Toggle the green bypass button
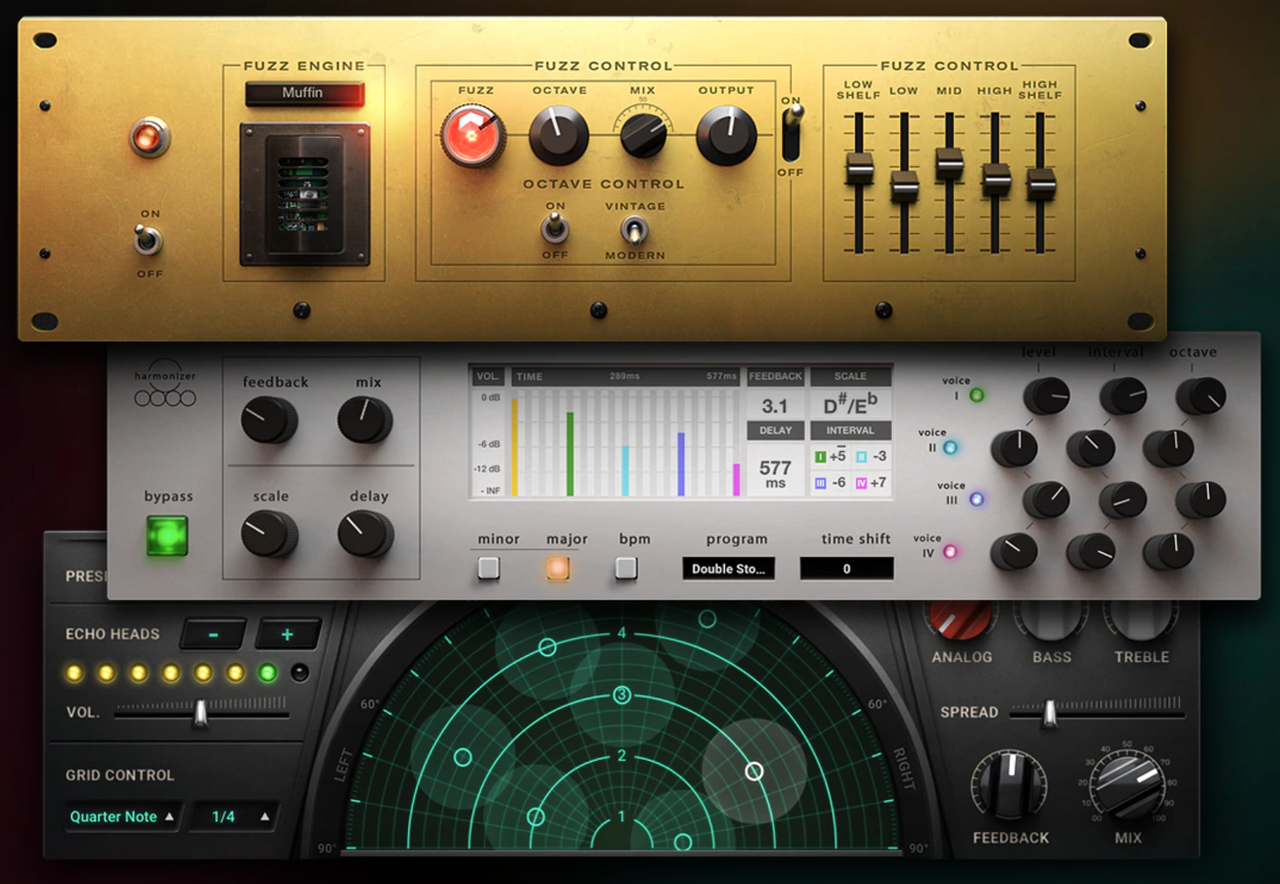 [167, 534]
